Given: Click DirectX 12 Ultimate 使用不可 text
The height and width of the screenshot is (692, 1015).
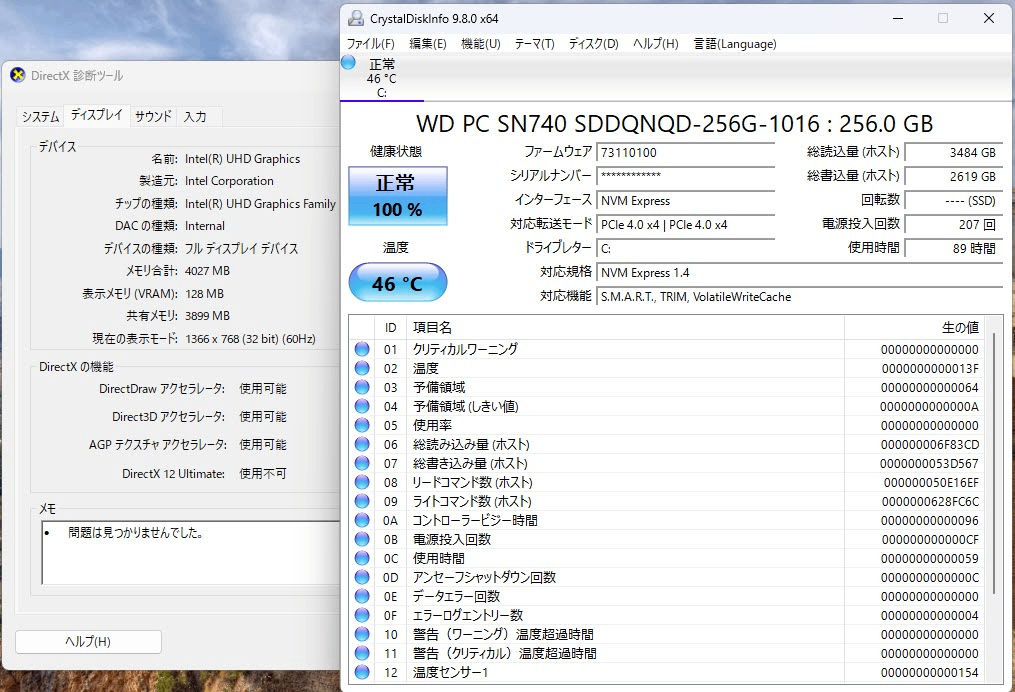Looking at the screenshot, I should point(205,473).
